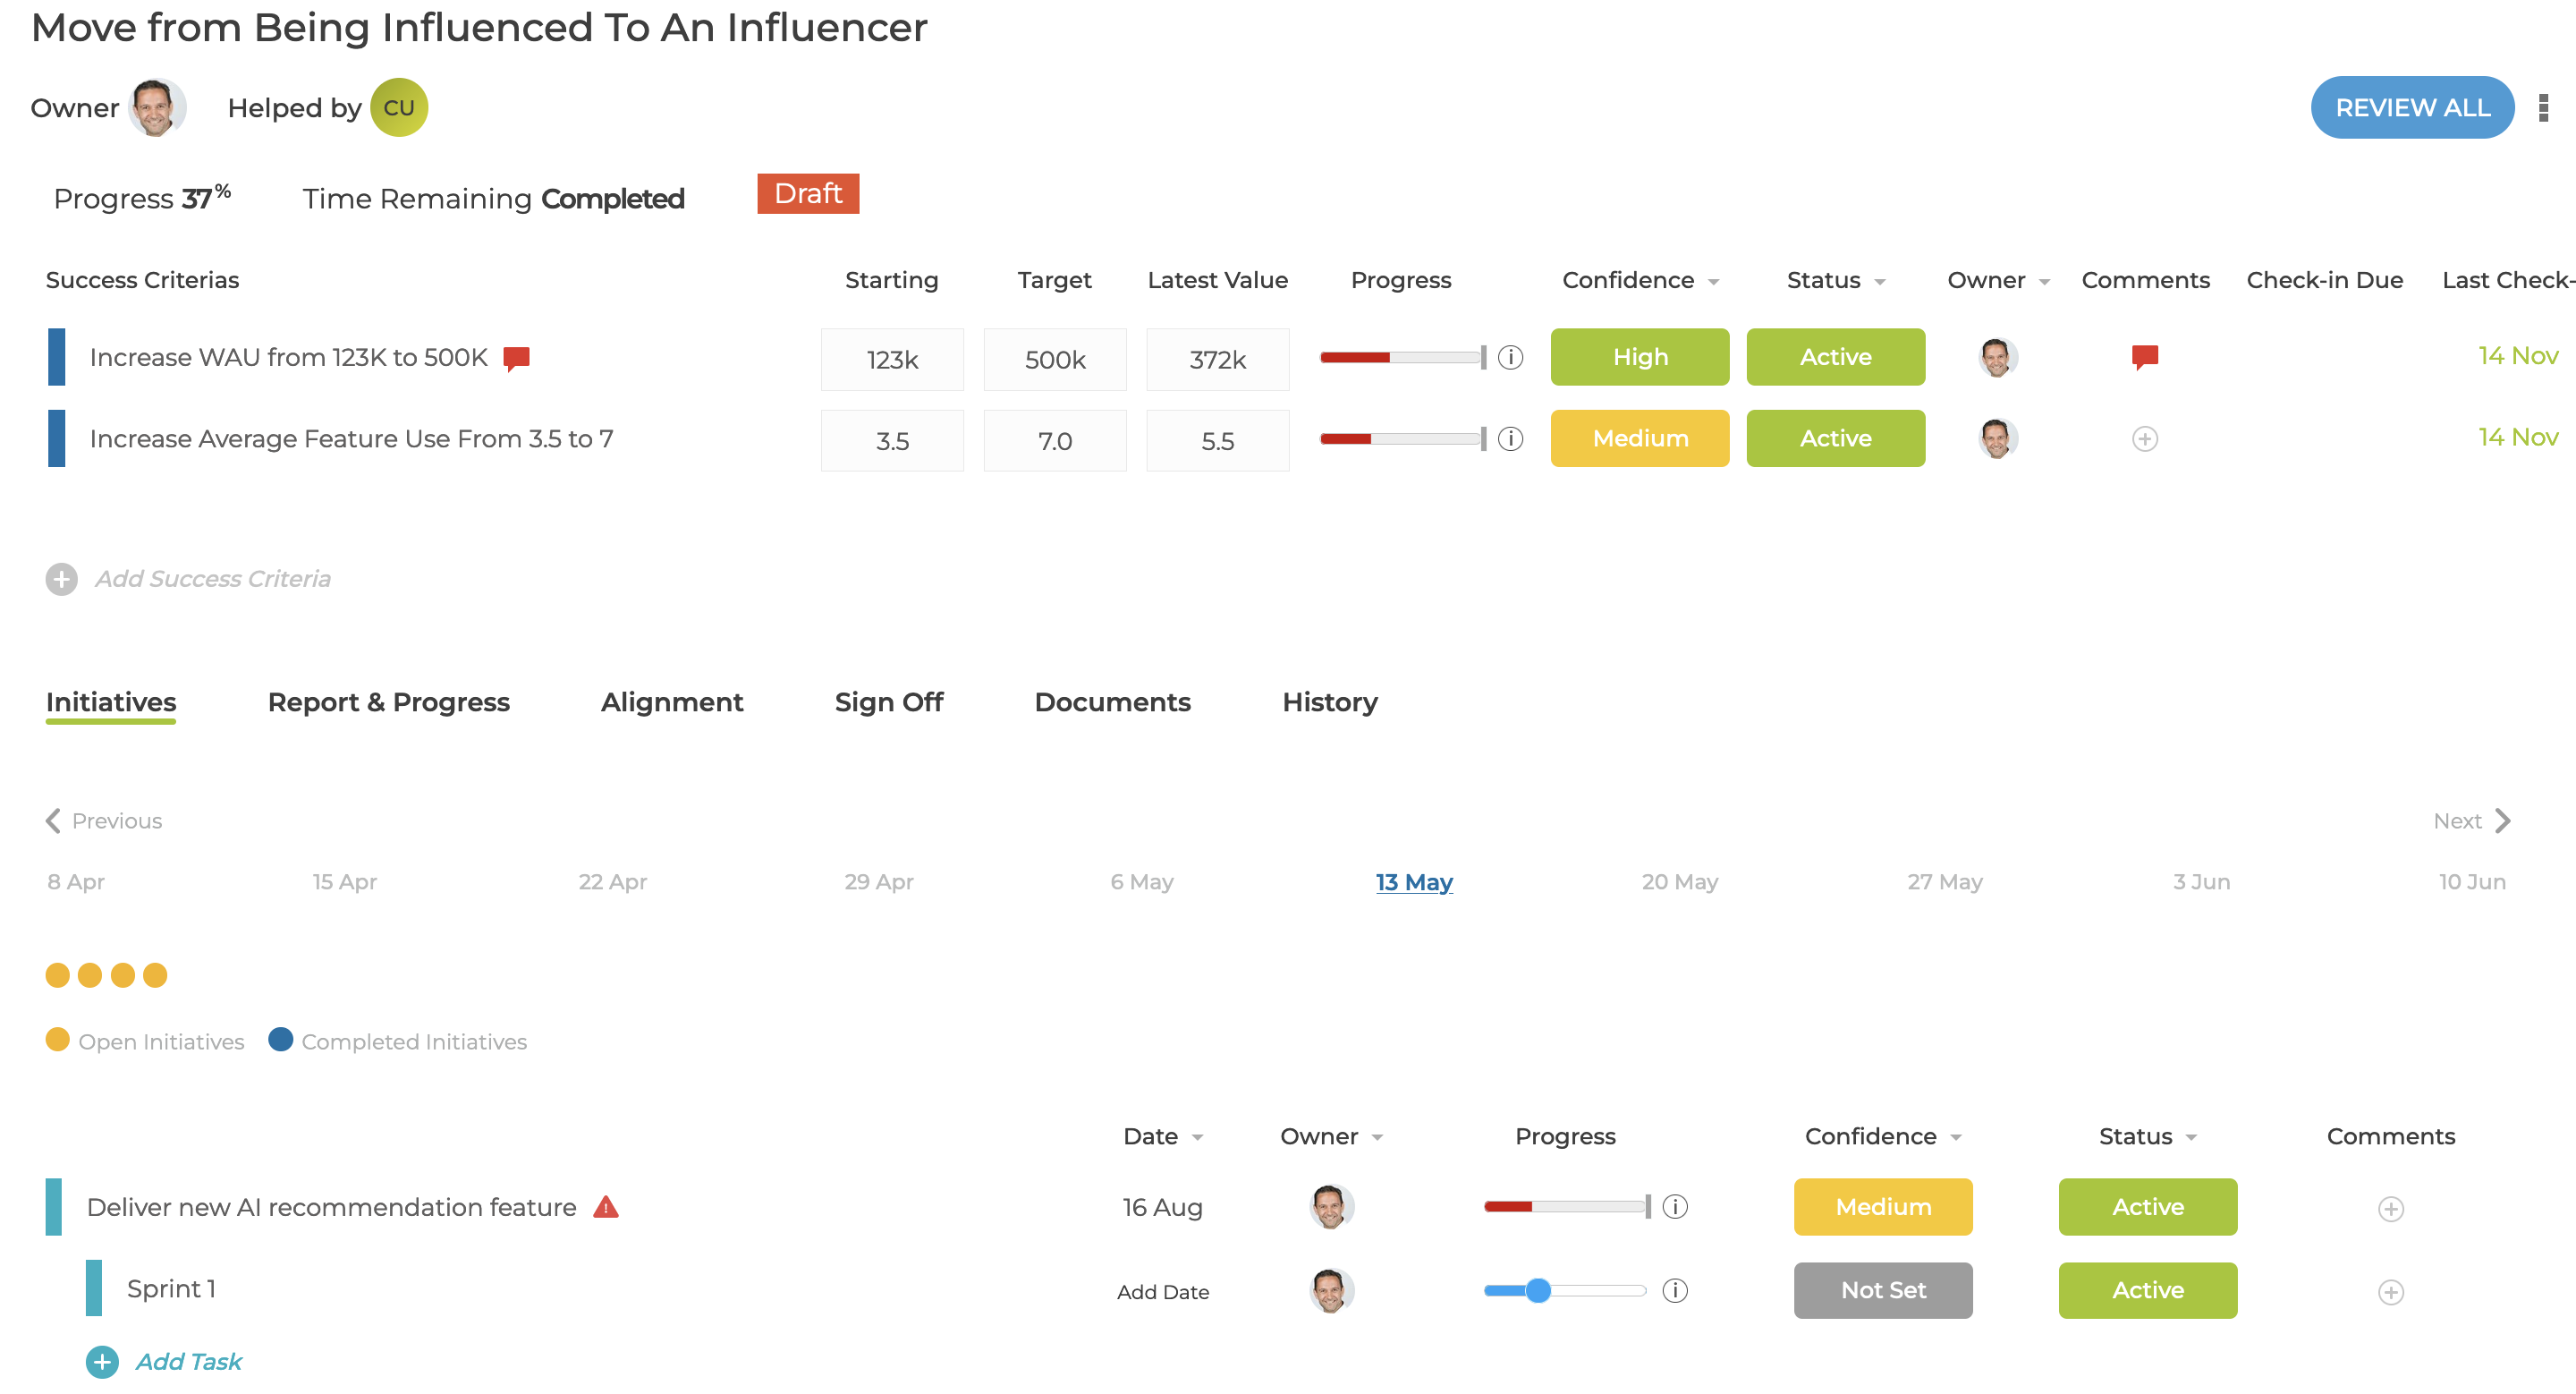Viewport: 2576px width, 1394px height.
Task: Click the plus icon for Add Success Criteria
Action: click(x=61, y=579)
